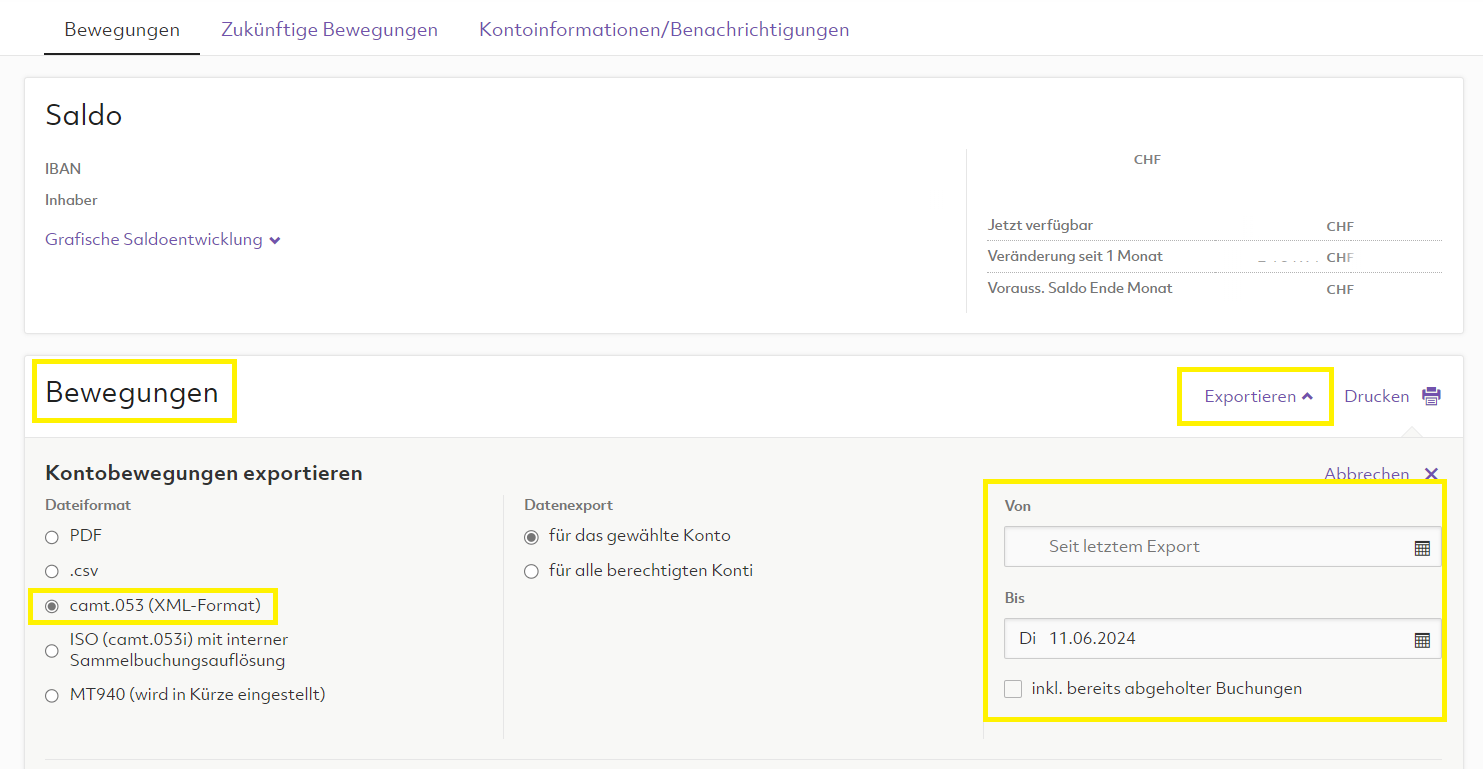Choose export für alle berechtigten Konti
Viewport: 1483px width, 769px height.
pyautogui.click(x=531, y=572)
